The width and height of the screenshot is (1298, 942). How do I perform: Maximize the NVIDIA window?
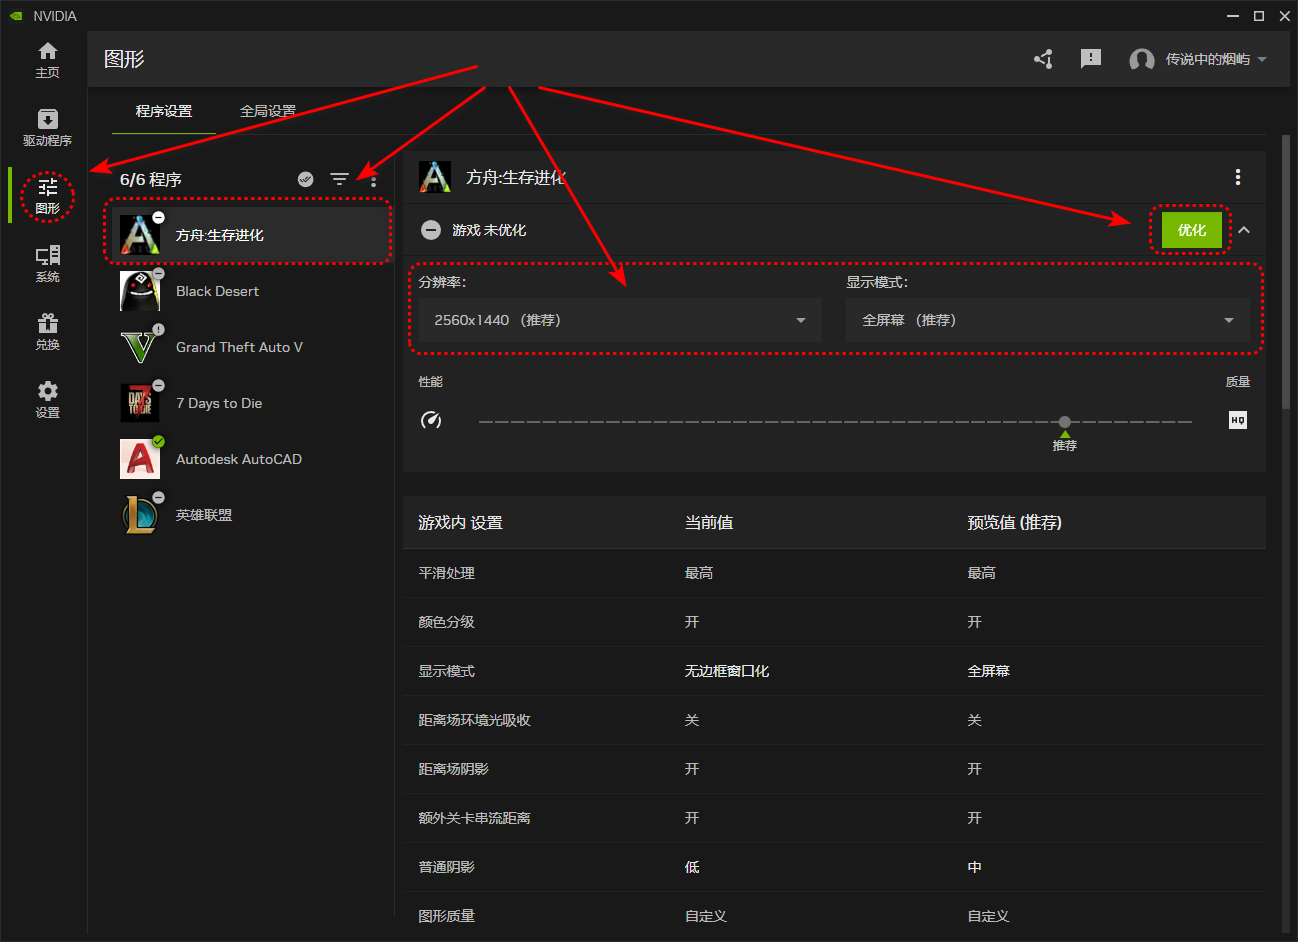1259,16
